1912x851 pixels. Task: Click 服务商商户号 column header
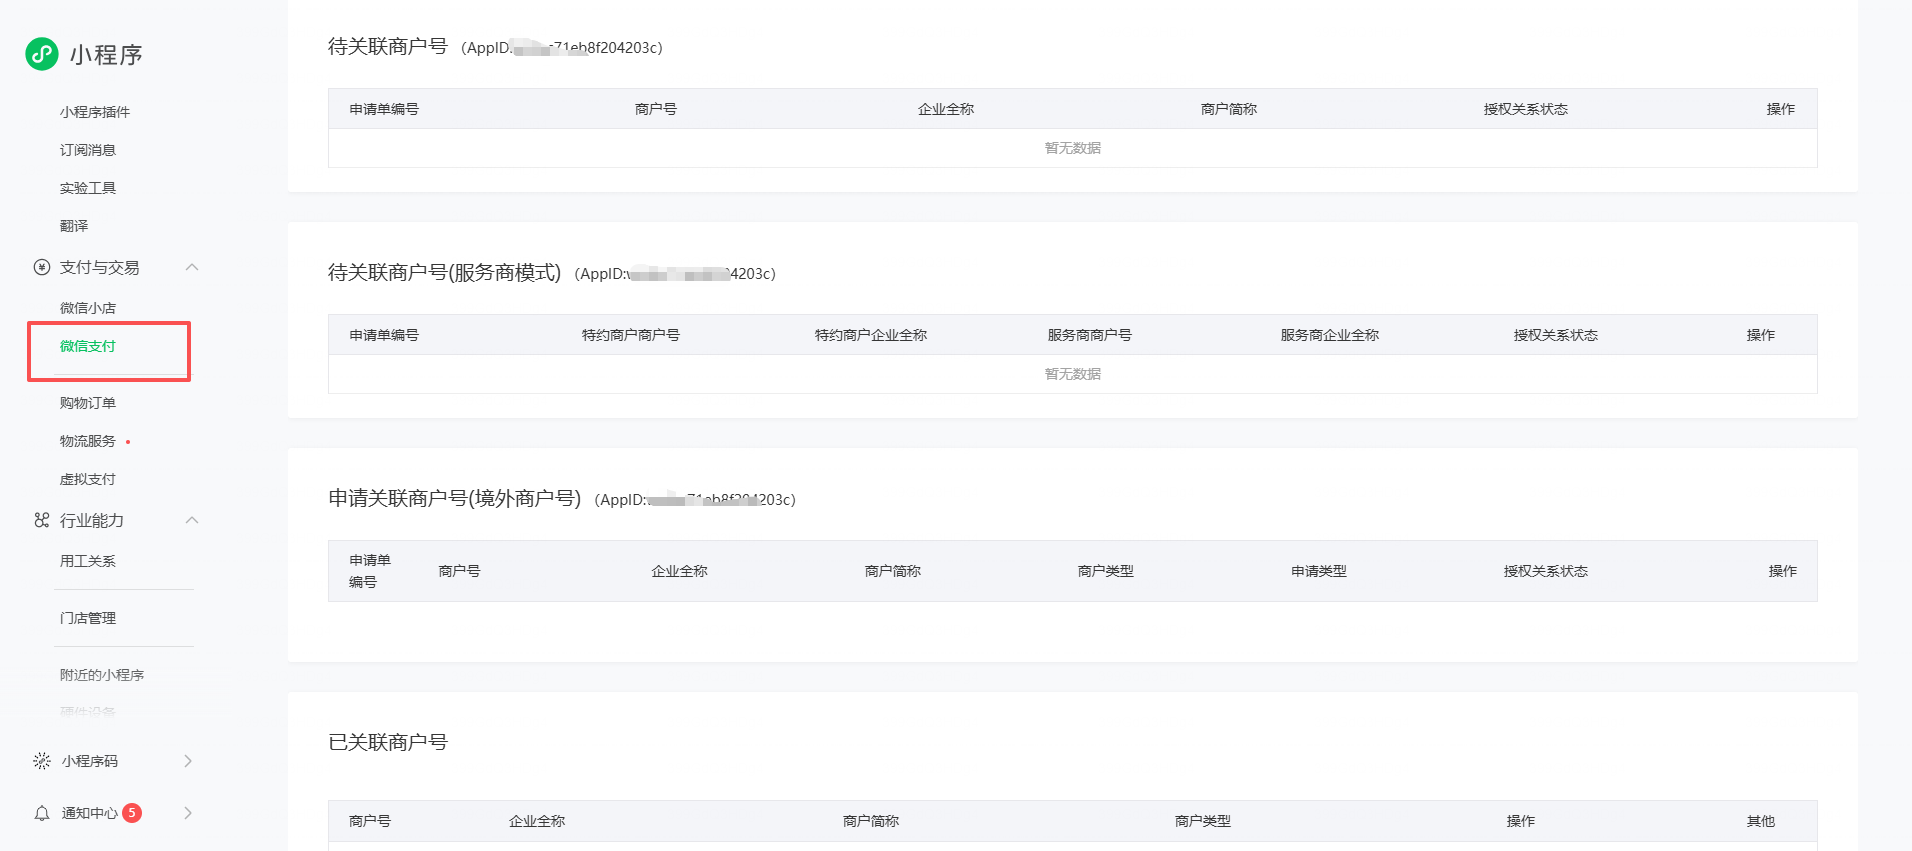pyautogui.click(x=1090, y=335)
